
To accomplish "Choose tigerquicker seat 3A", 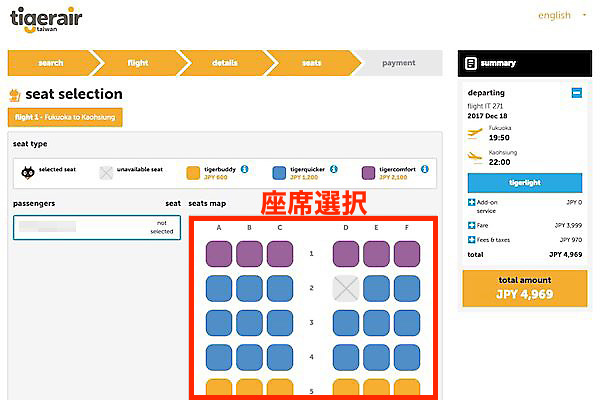I will tap(219, 323).
